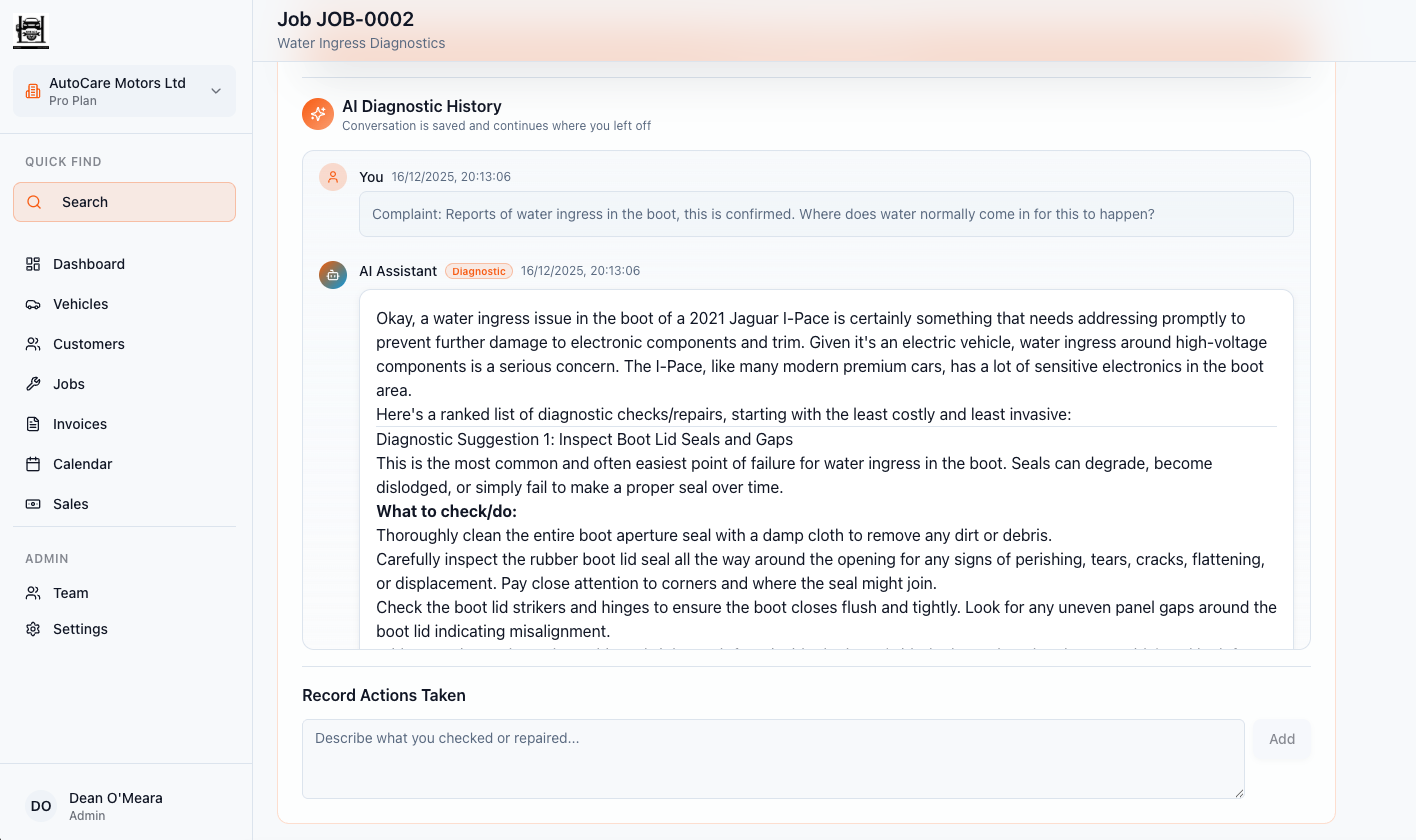1416x840 pixels.
Task: Click Dean O'Meara's profile avatar
Action: [40, 806]
